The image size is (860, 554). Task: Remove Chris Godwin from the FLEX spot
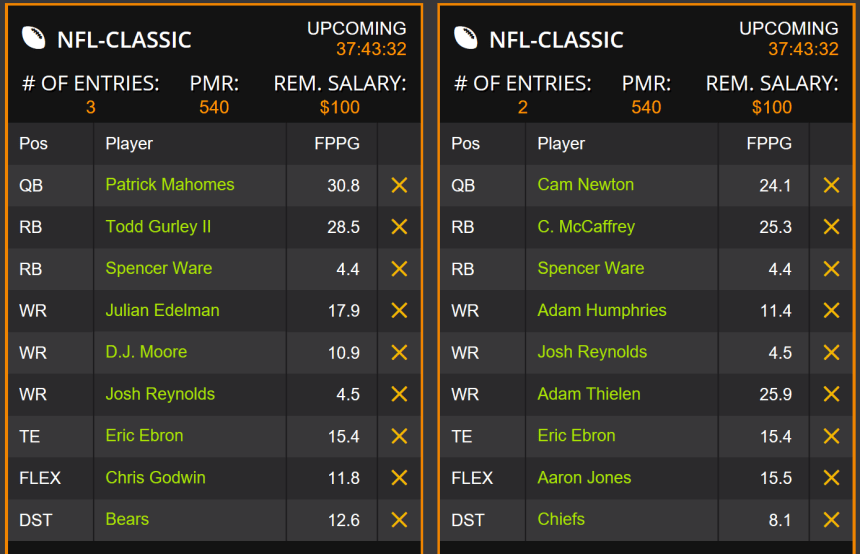[399, 478]
